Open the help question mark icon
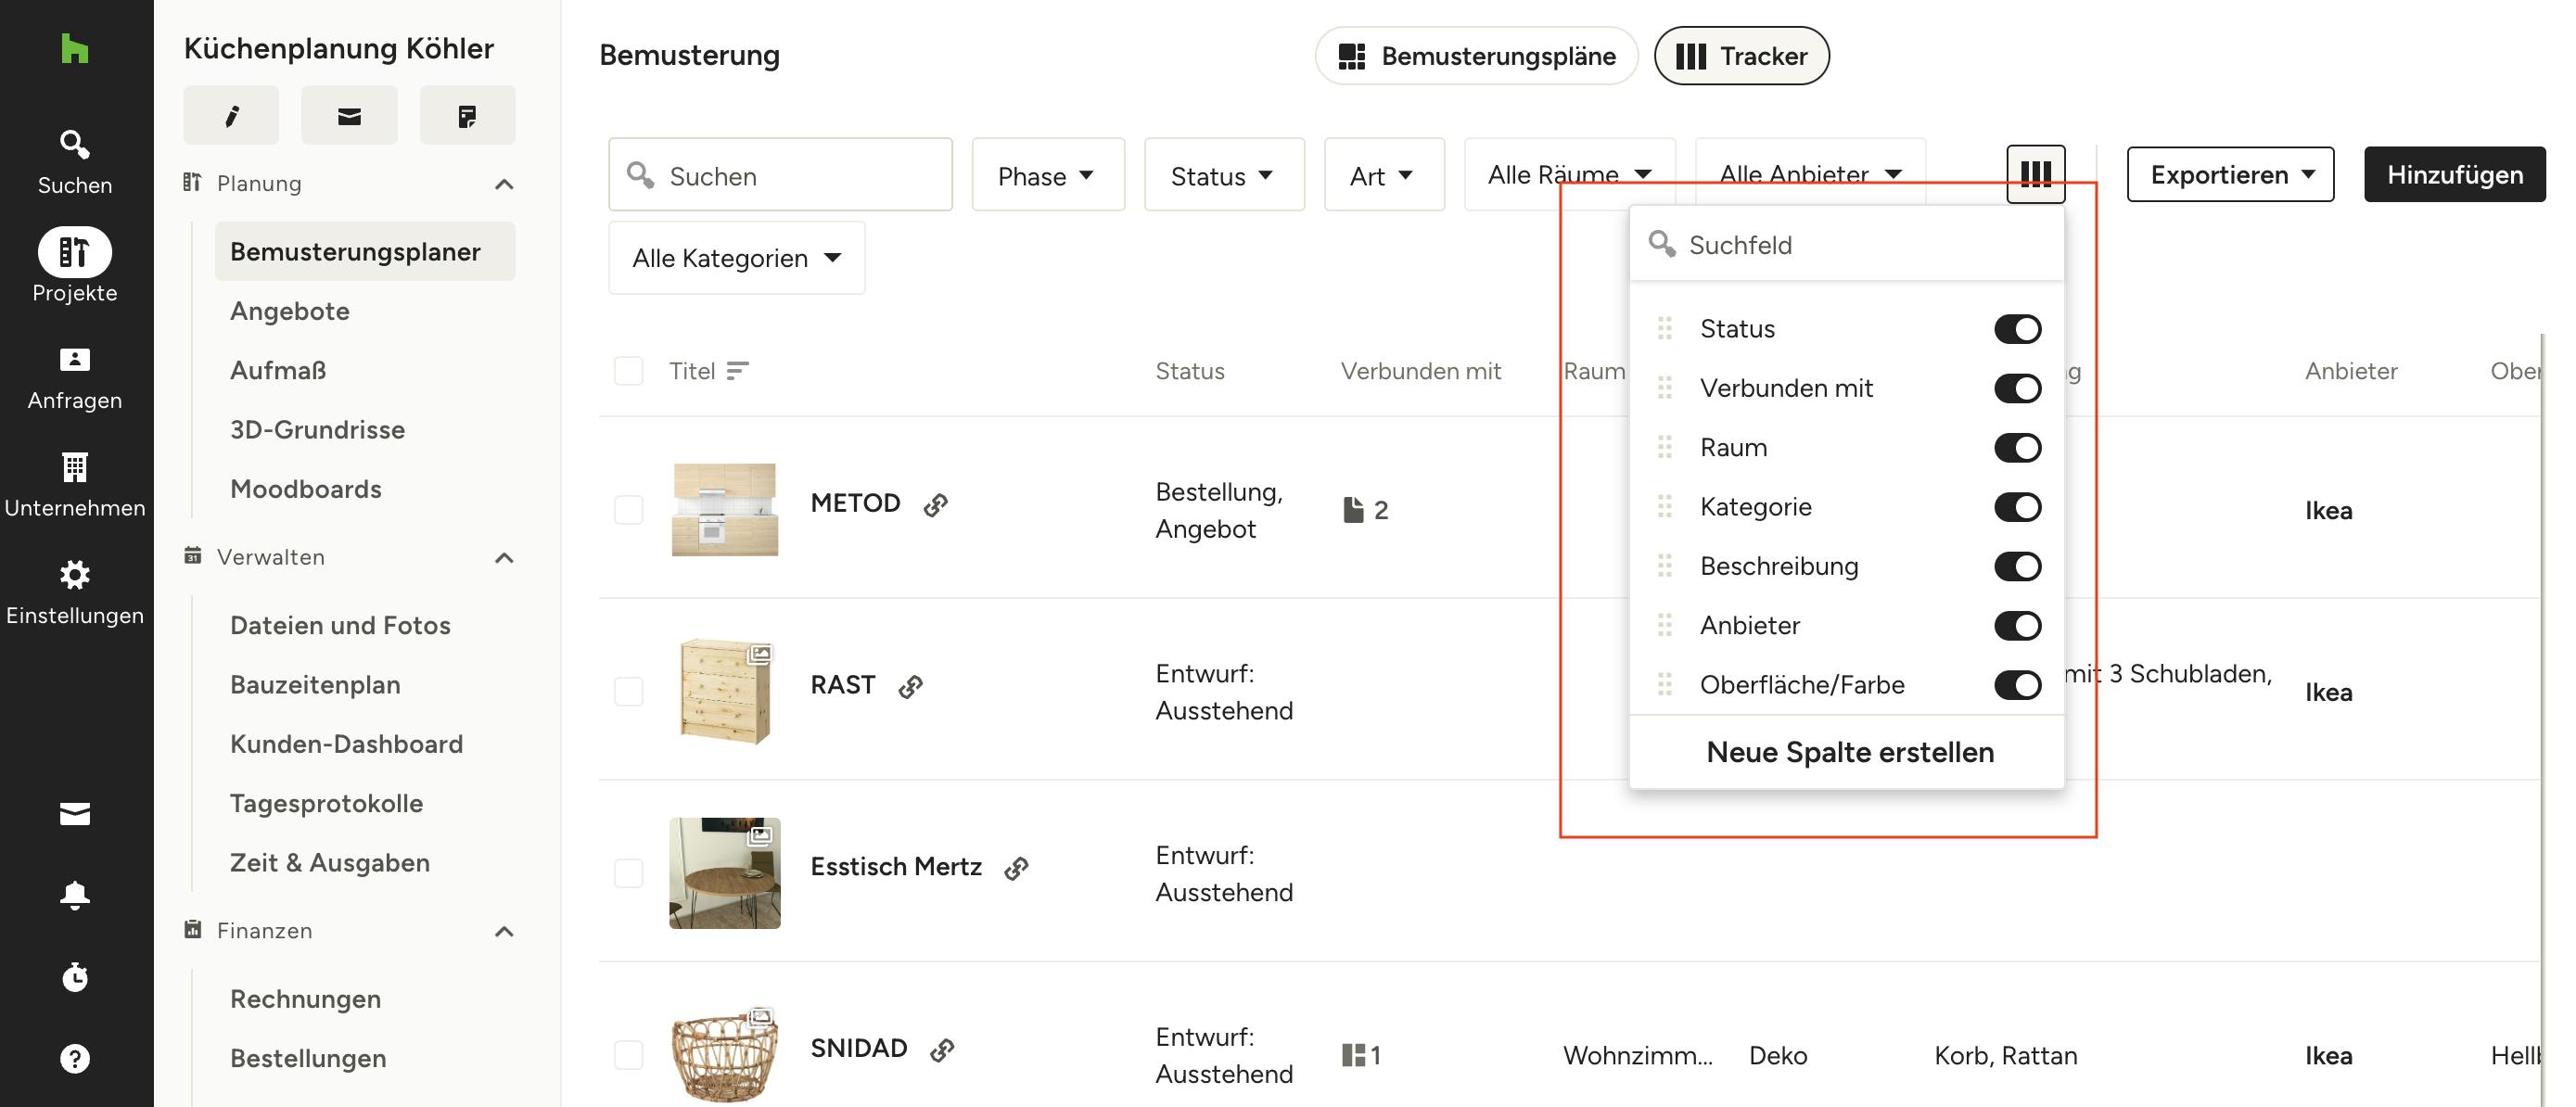The image size is (2576, 1107). click(x=75, y=1058)
